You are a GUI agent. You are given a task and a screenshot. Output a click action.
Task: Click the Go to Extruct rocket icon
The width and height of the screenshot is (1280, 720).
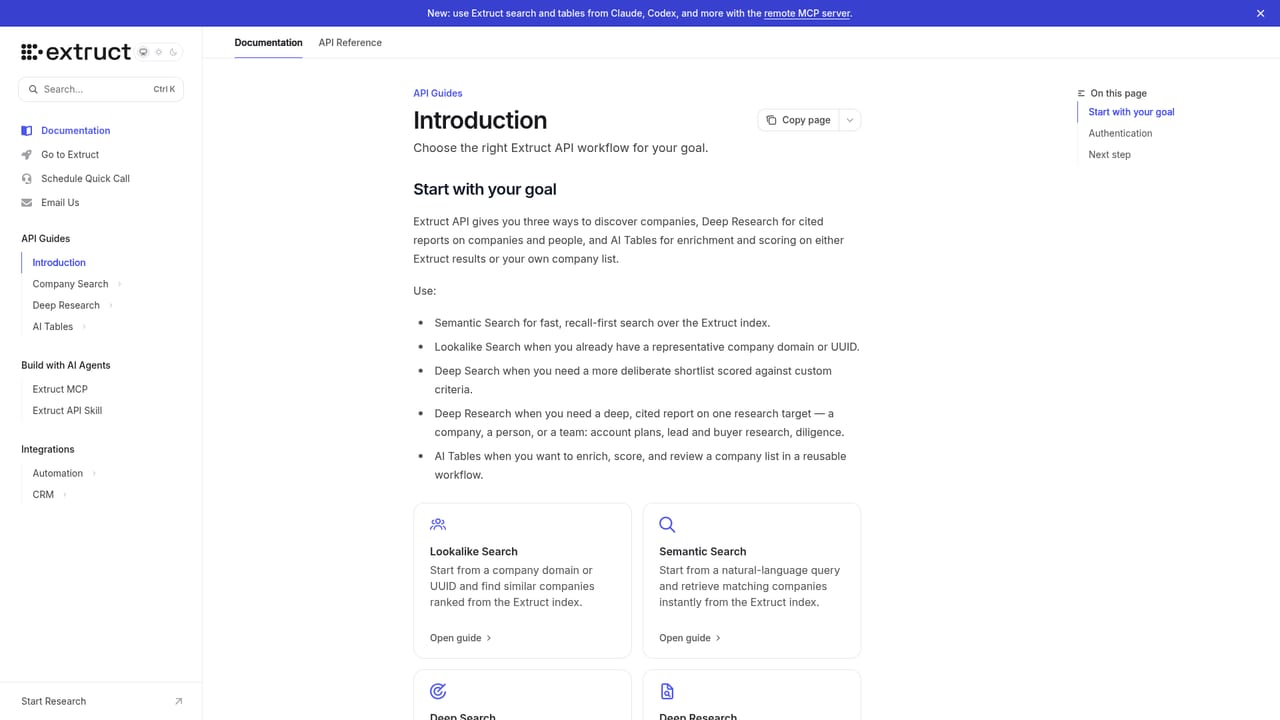27,155
